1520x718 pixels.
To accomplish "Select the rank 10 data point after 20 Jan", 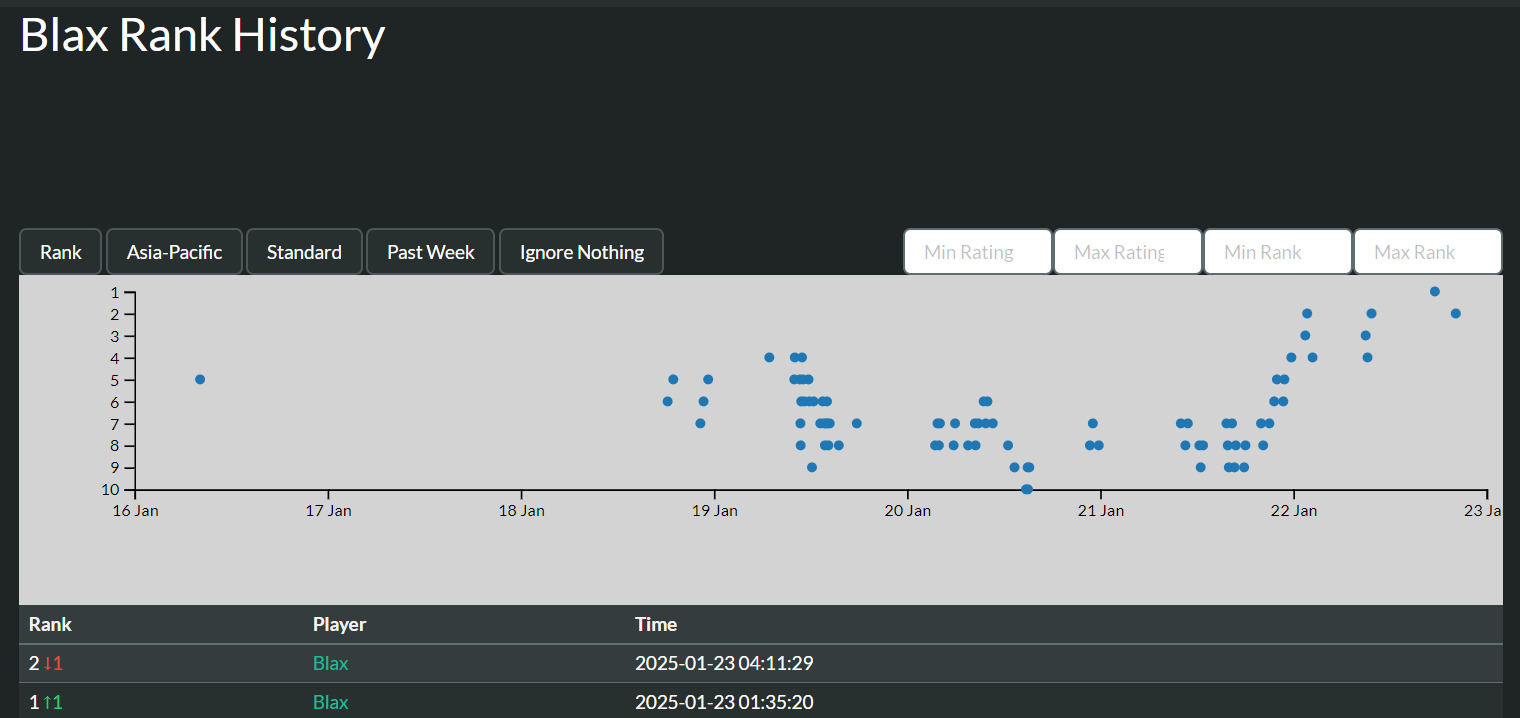I will pos(1026,489).
